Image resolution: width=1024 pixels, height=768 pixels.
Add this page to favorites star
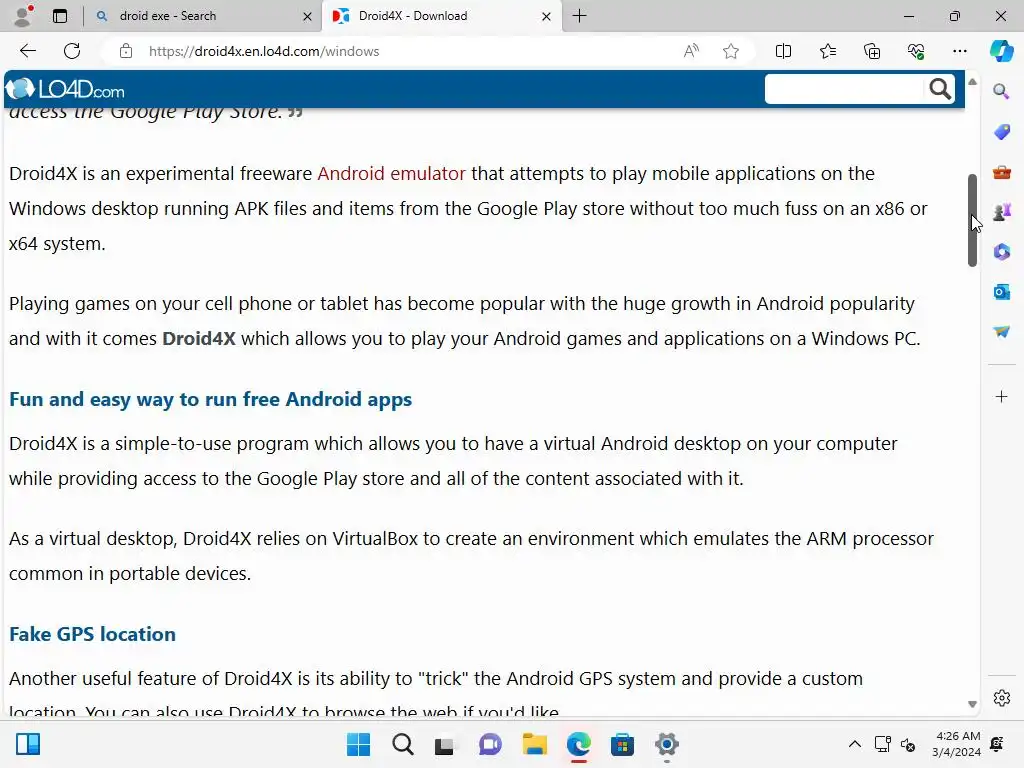pos(731,51)
